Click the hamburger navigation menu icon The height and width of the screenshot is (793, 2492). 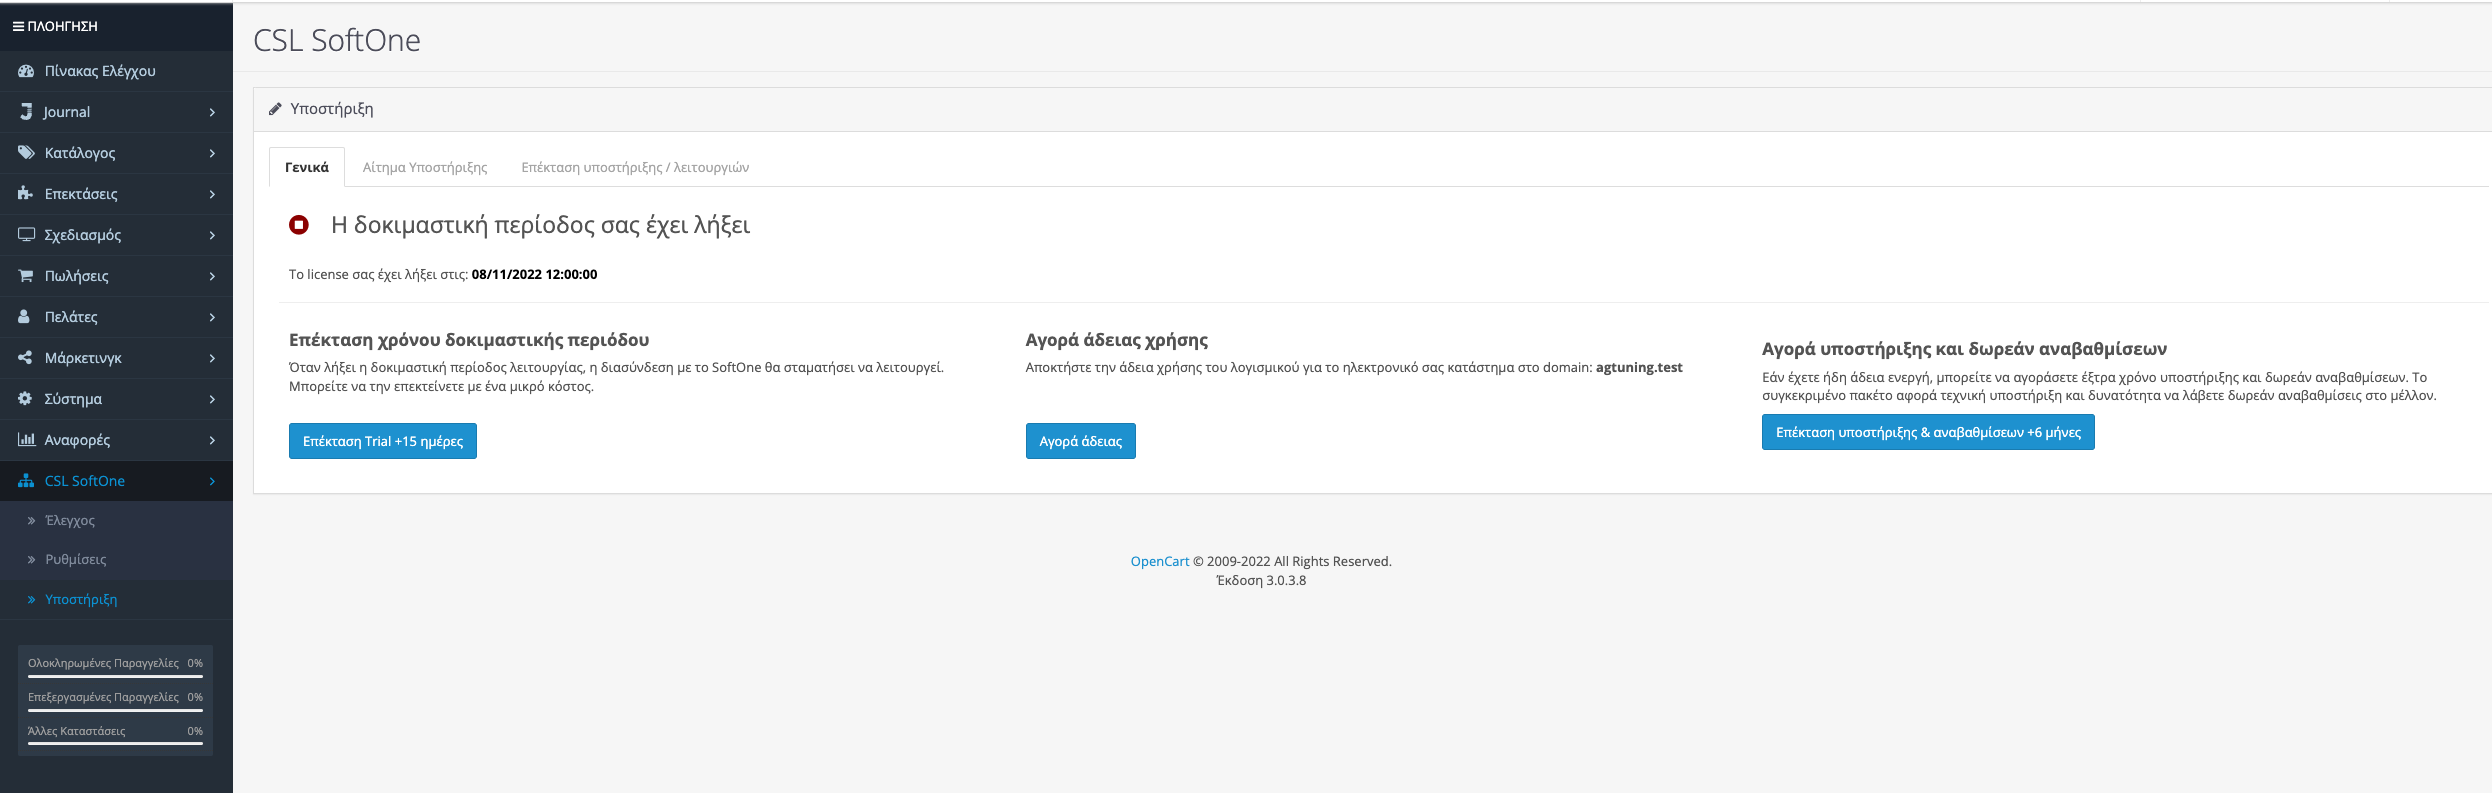pyautogui.click(x=18, y=26)
